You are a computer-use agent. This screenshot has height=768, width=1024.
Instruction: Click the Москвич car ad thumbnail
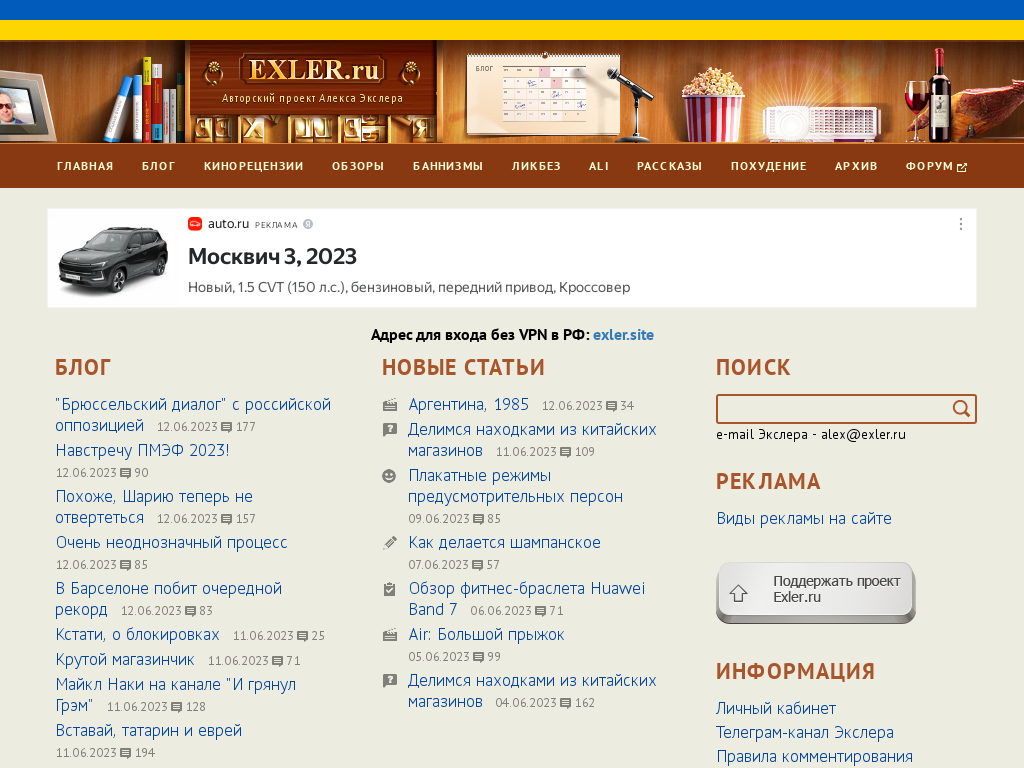pyautogui.click(x=112, y=259)
